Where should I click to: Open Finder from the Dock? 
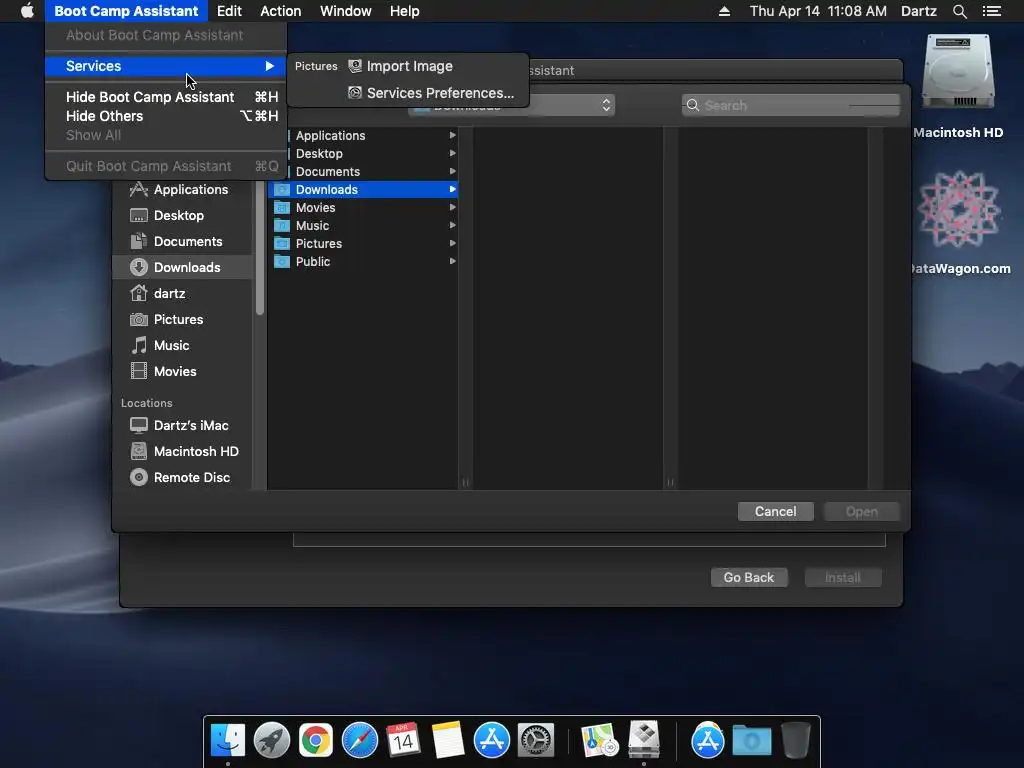tap(228, 741)
